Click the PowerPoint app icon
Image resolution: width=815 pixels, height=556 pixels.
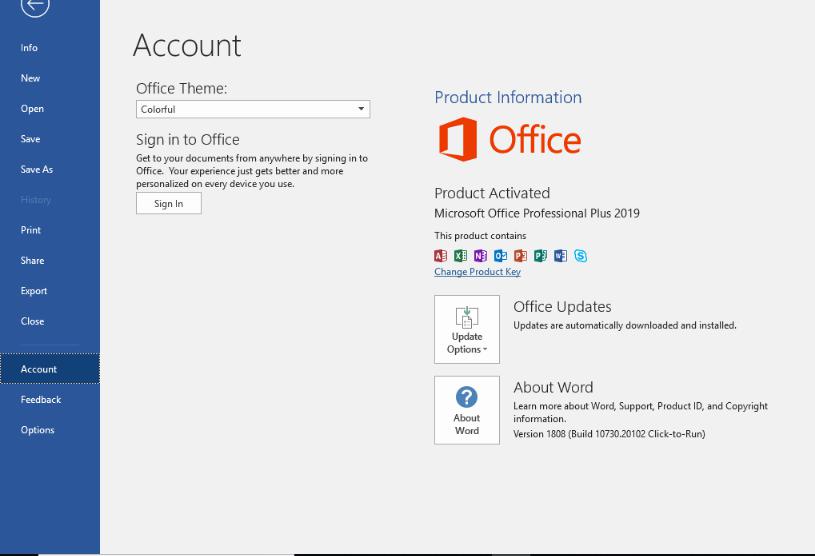(x=520, y=256)
